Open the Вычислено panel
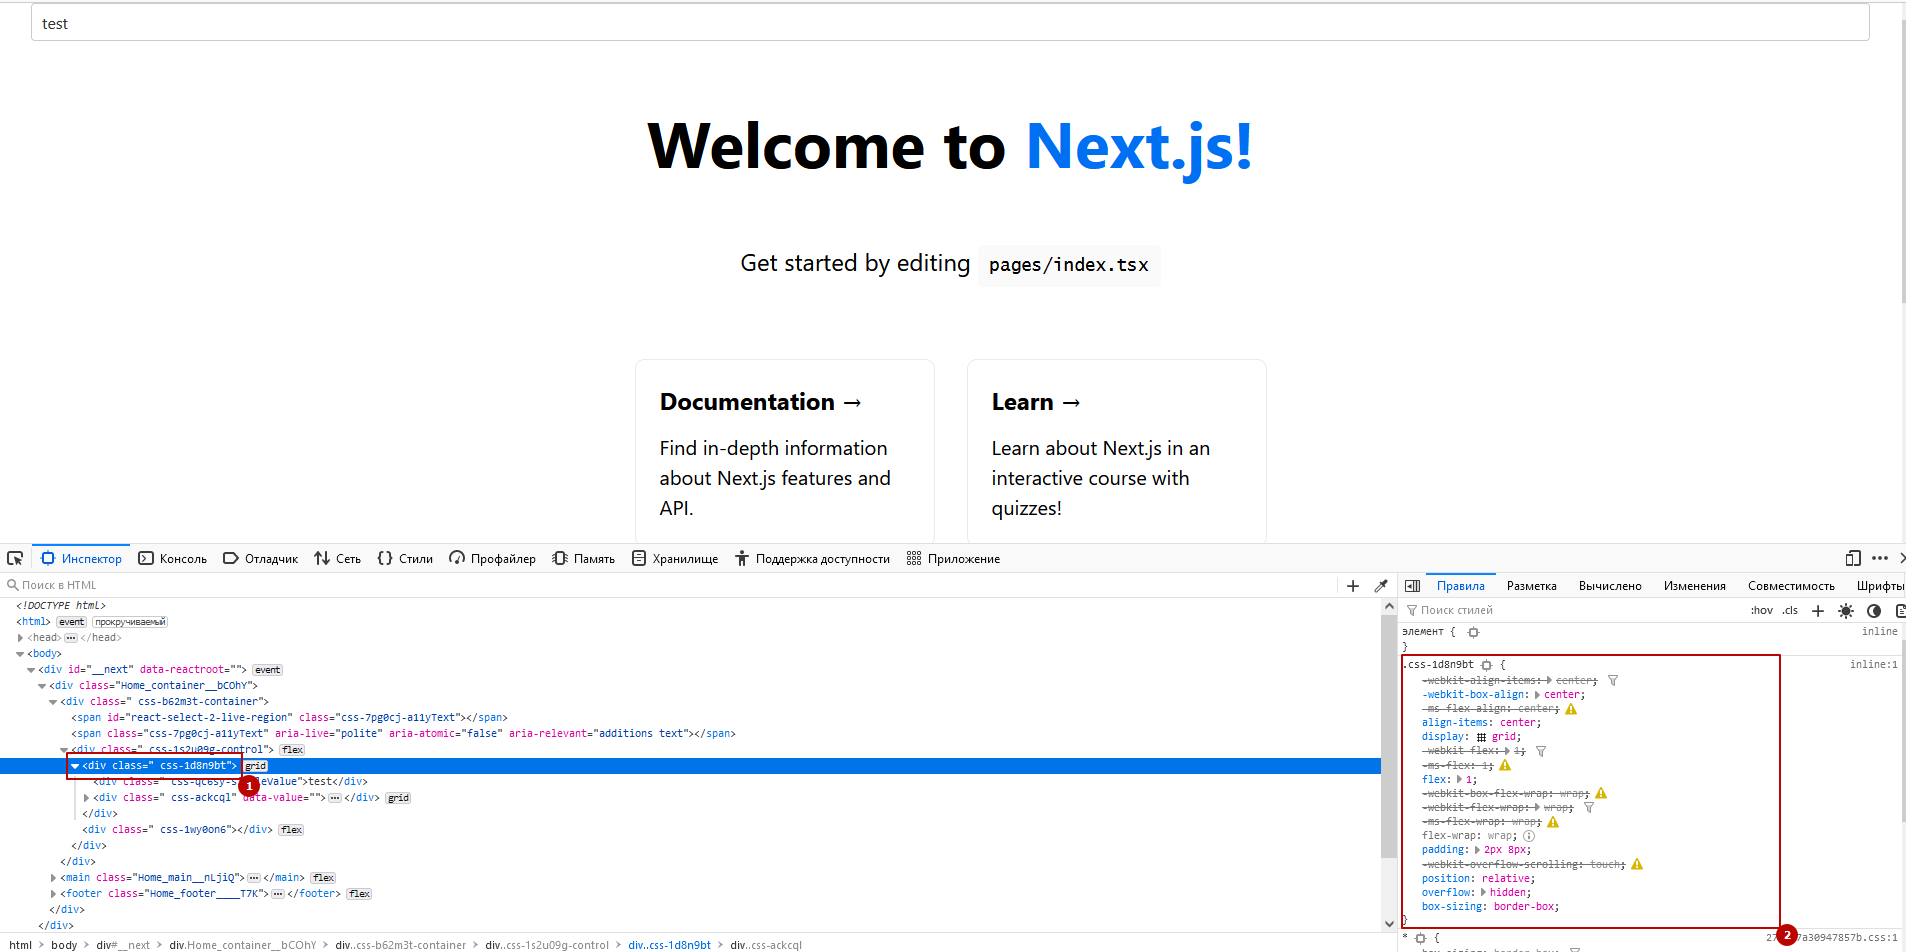 pos(1609,585)
